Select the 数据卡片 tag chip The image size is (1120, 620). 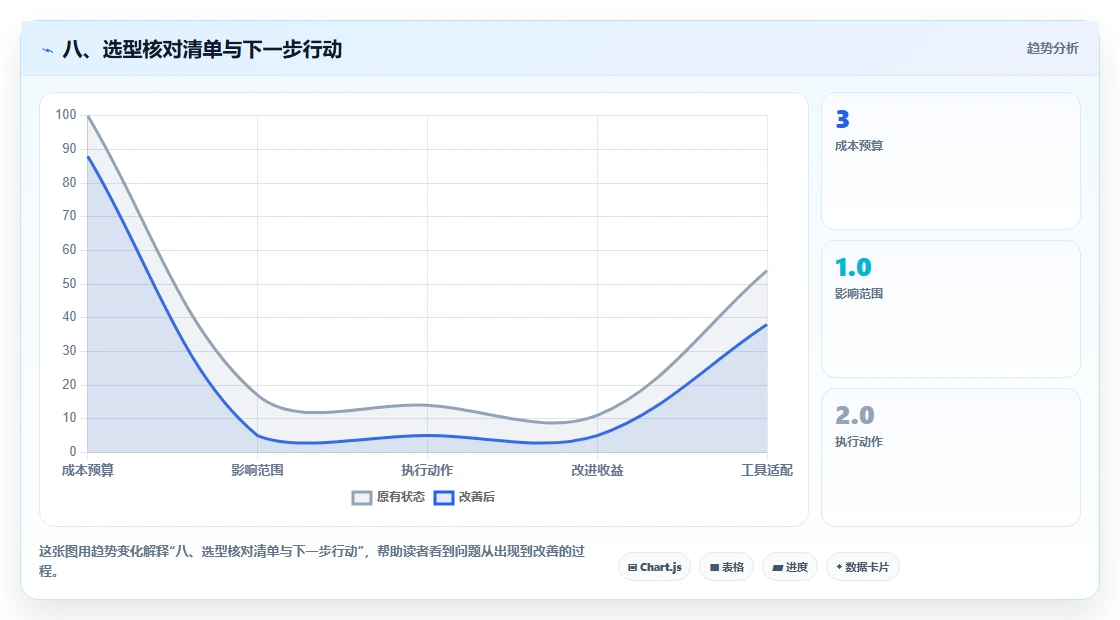[863, 567]
